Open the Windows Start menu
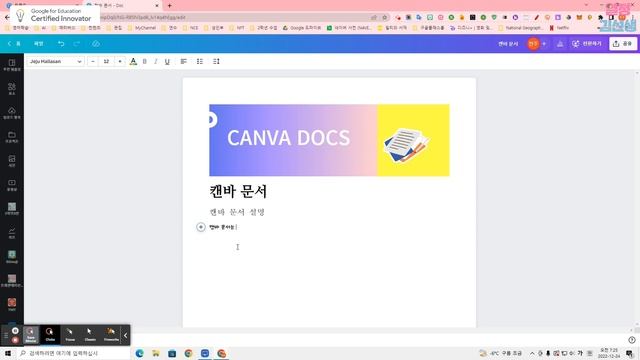Screen dimensions: 640x360 [8, 353]
